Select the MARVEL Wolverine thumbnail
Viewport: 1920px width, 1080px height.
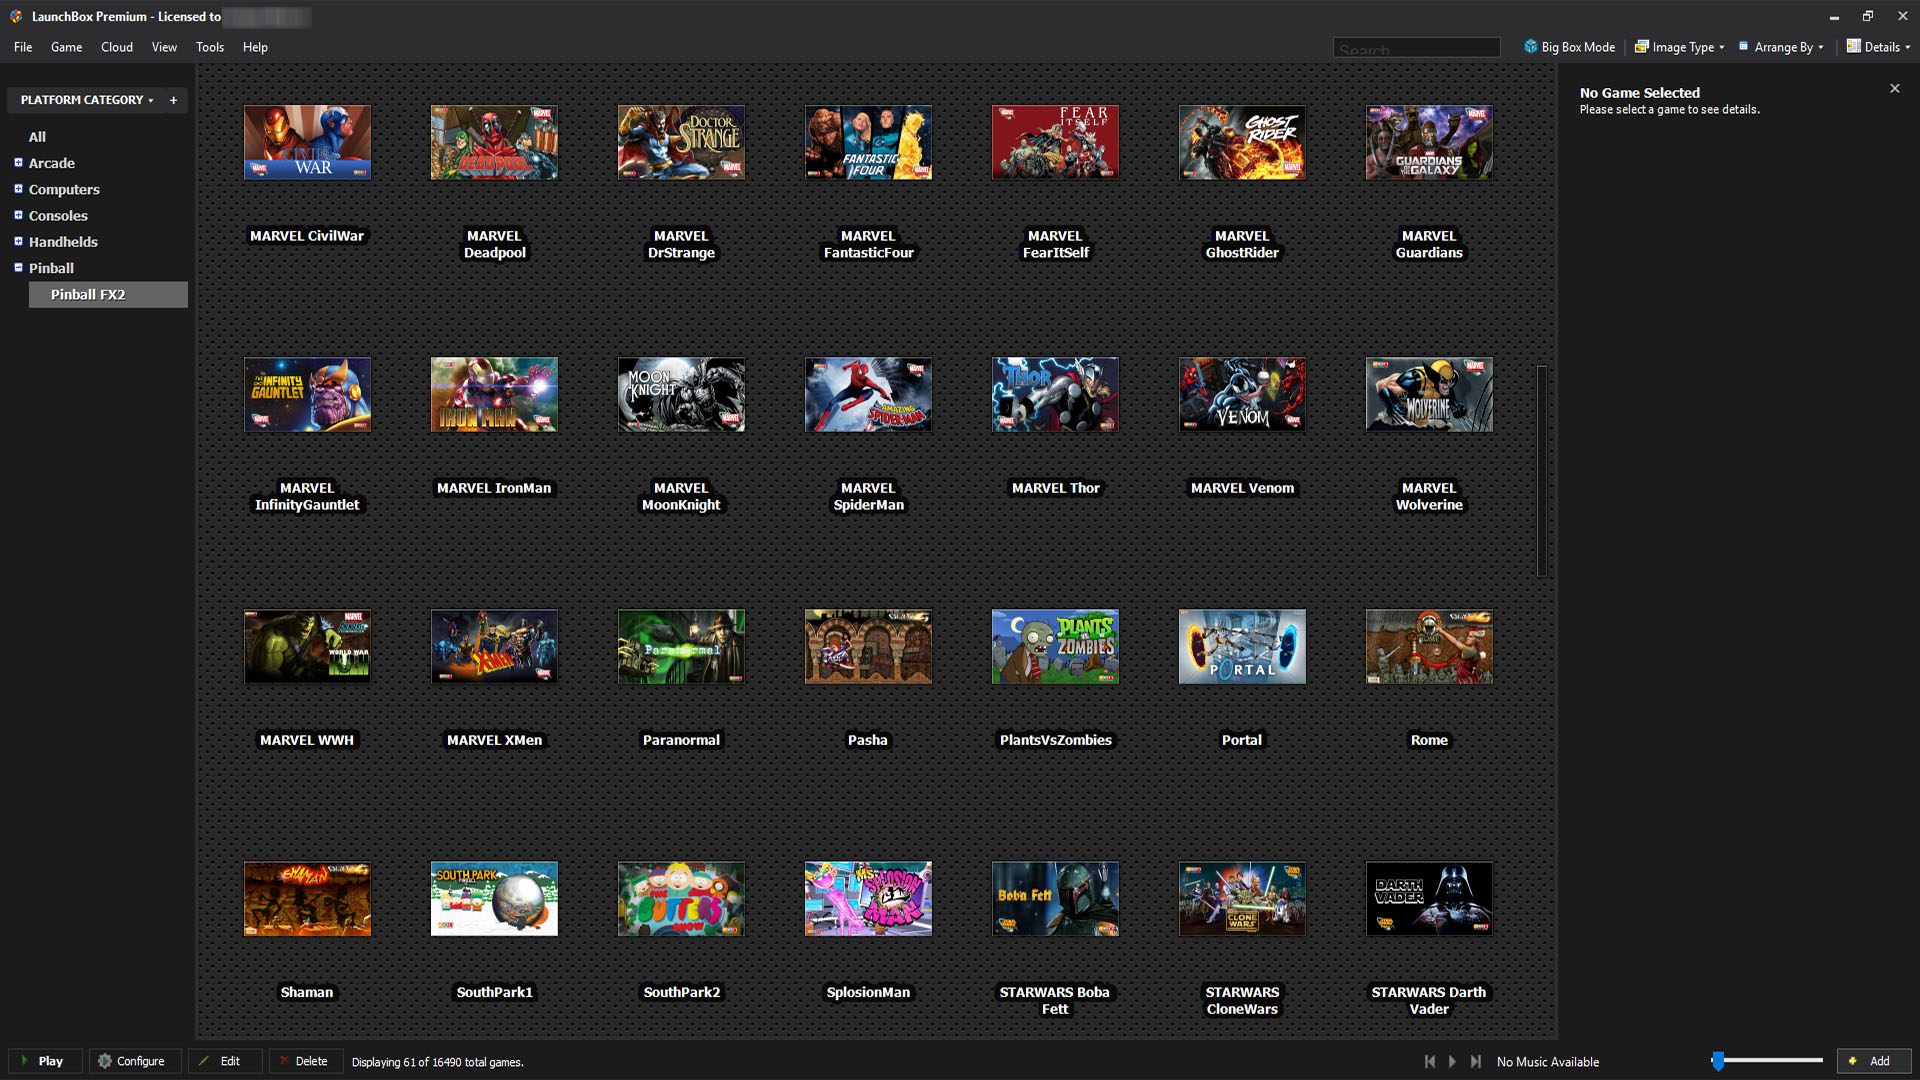pyautogui.click(x=1429, y=395)
